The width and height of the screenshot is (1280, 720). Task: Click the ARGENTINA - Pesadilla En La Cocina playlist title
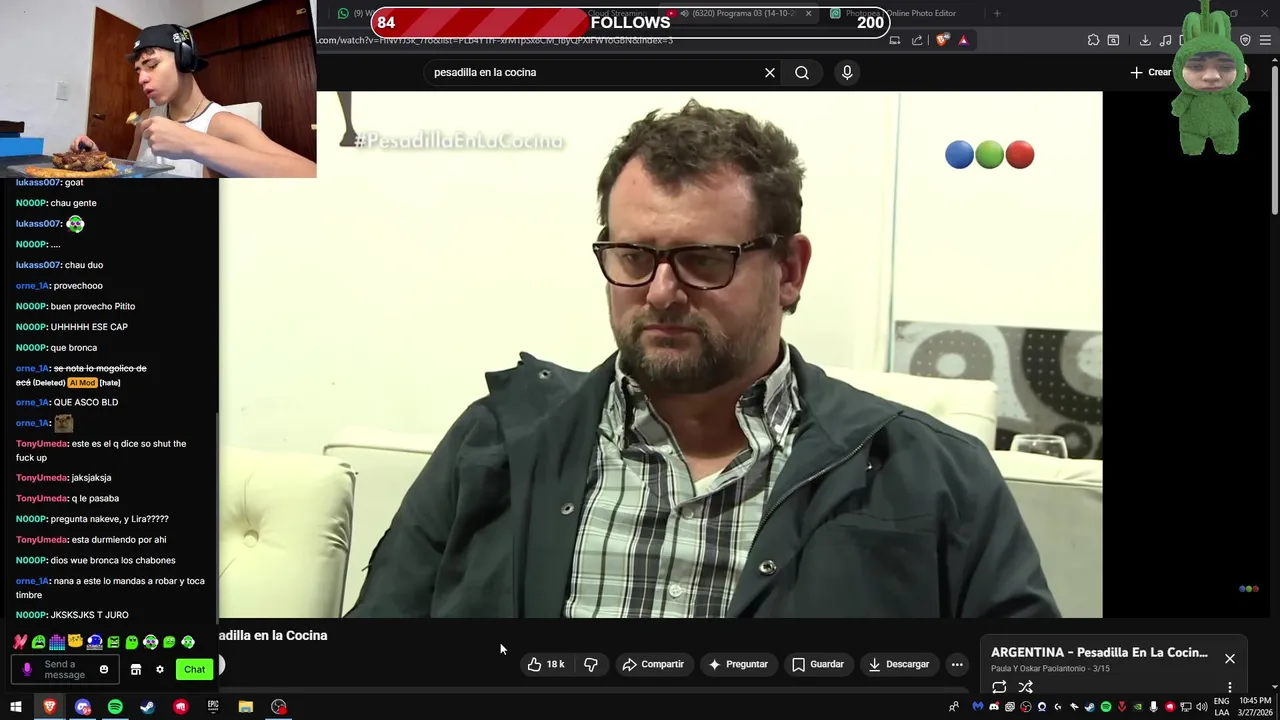click(x=1099, y=652)
